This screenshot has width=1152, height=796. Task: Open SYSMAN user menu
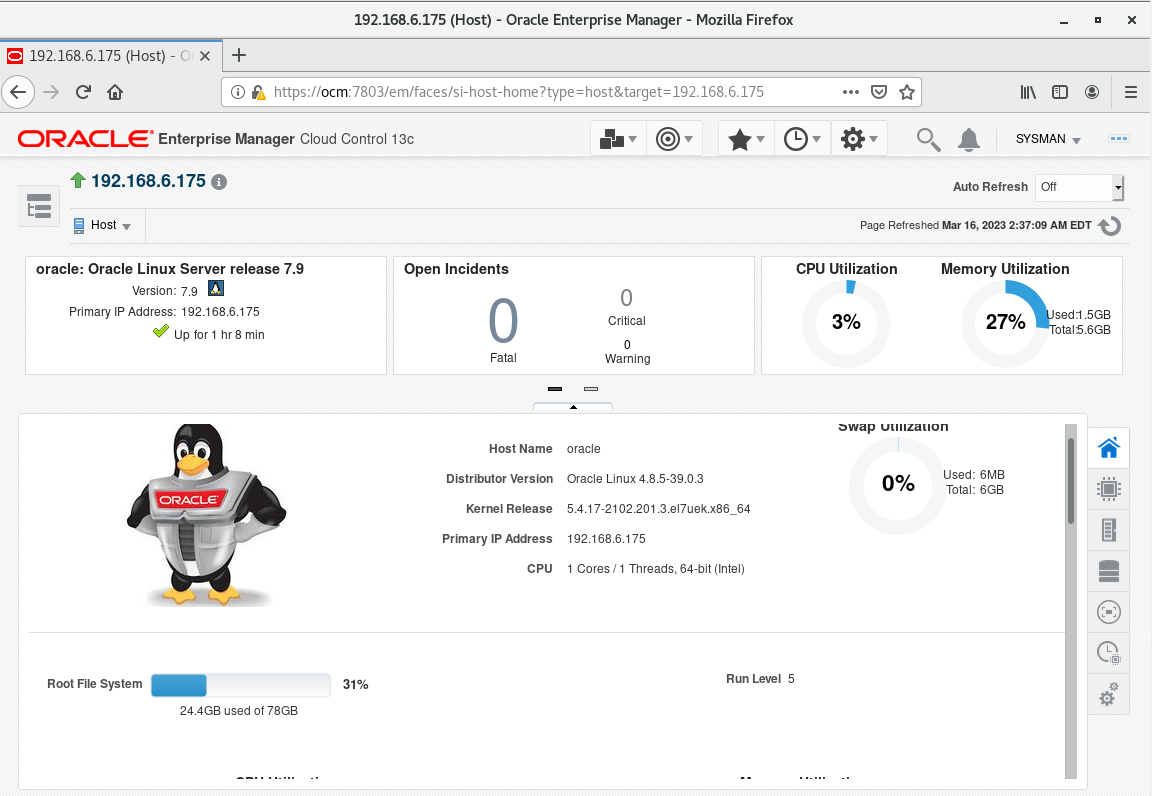pyautogui.click(x=1048, y=139)
